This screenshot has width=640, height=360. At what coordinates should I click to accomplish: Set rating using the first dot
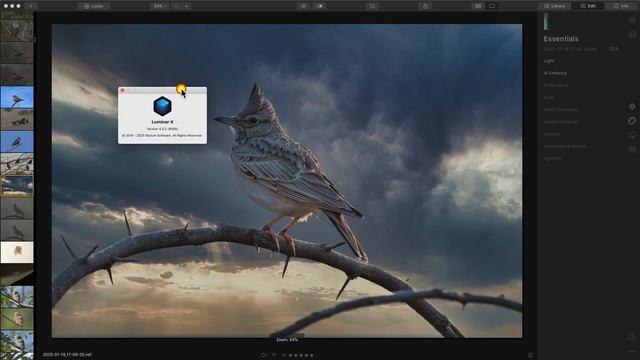[x=291, y=355]
